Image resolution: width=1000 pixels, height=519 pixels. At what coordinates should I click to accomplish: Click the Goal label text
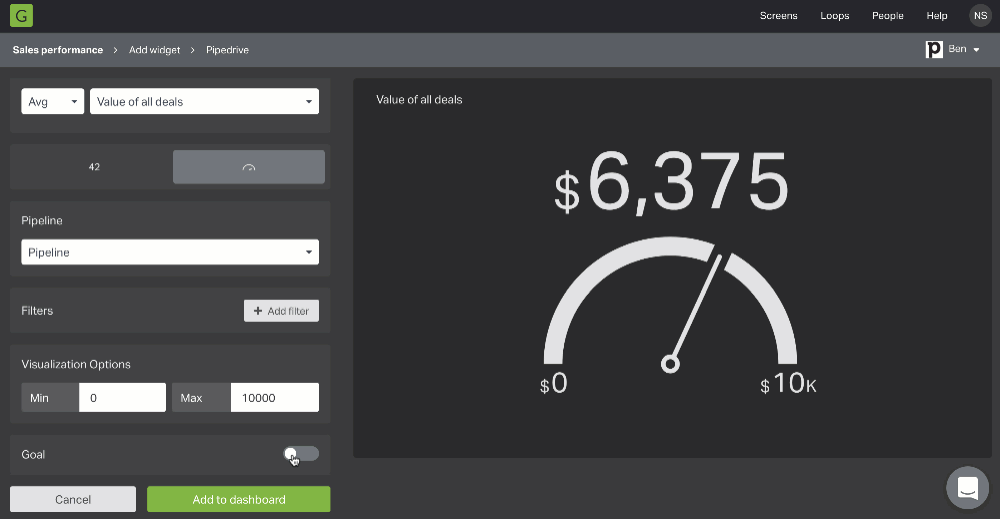[33, 455]
